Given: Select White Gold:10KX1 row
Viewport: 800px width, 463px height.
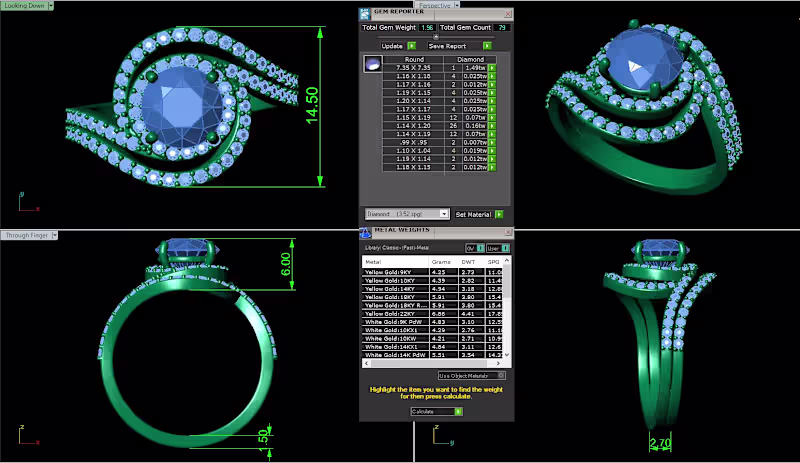Looking at the screenshot, I should tap(432, 330).
